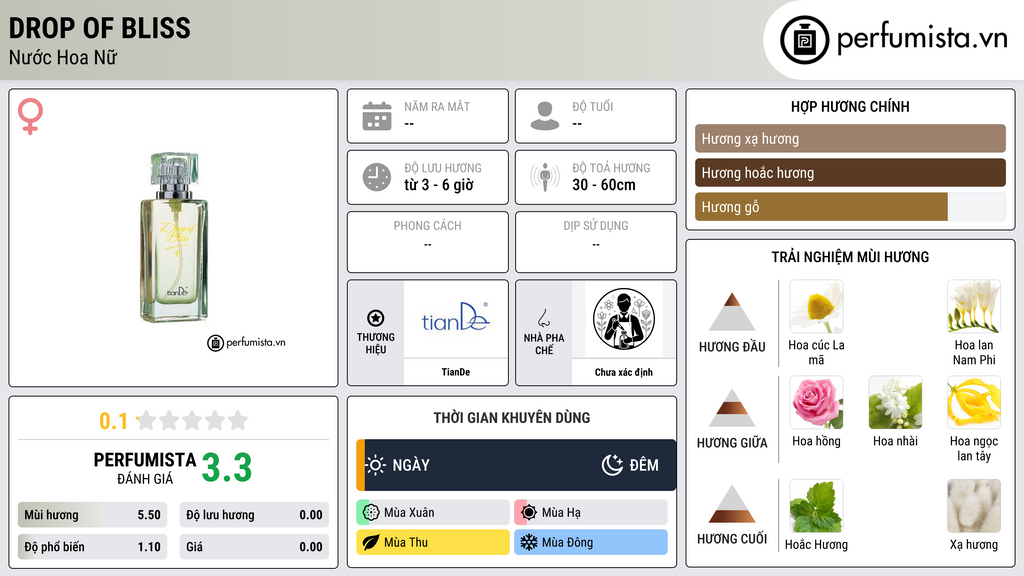This screenshot has height=576, width=1024.
Task: Click the Hương giữa pyramid icon
Action: [x=732, y=408]
